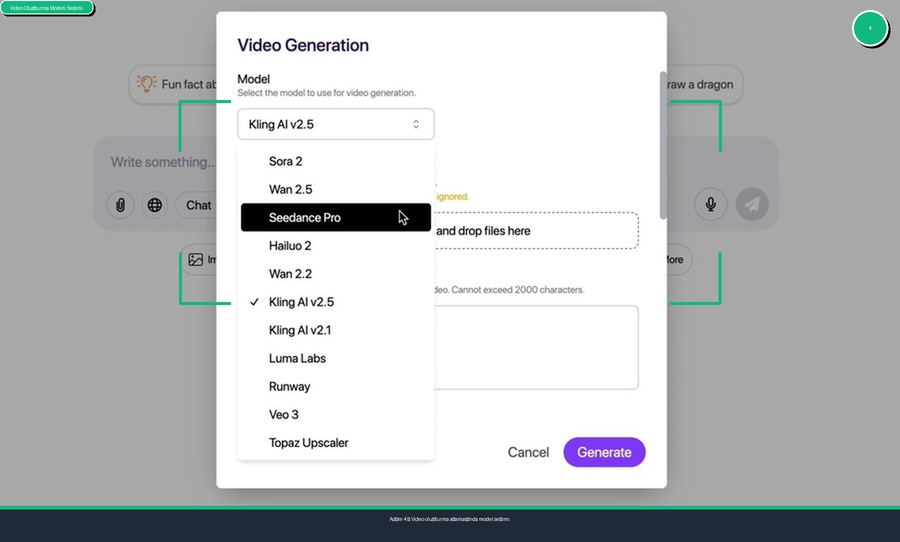
Task: Select the checked Kling AI v2.5 entry
Action: point(301,302)
